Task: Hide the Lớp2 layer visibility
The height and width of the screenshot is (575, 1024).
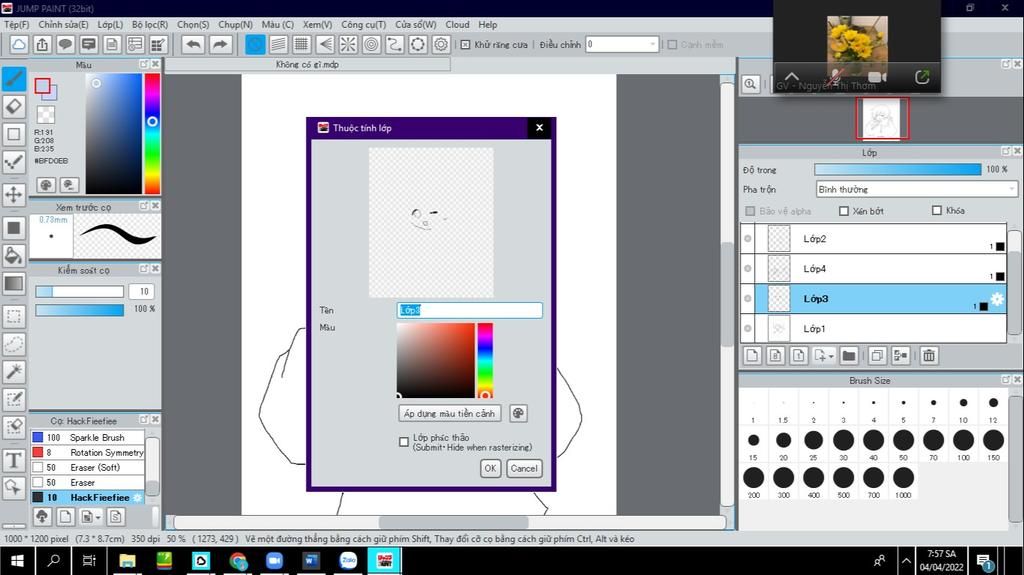Action: (747, 239)
